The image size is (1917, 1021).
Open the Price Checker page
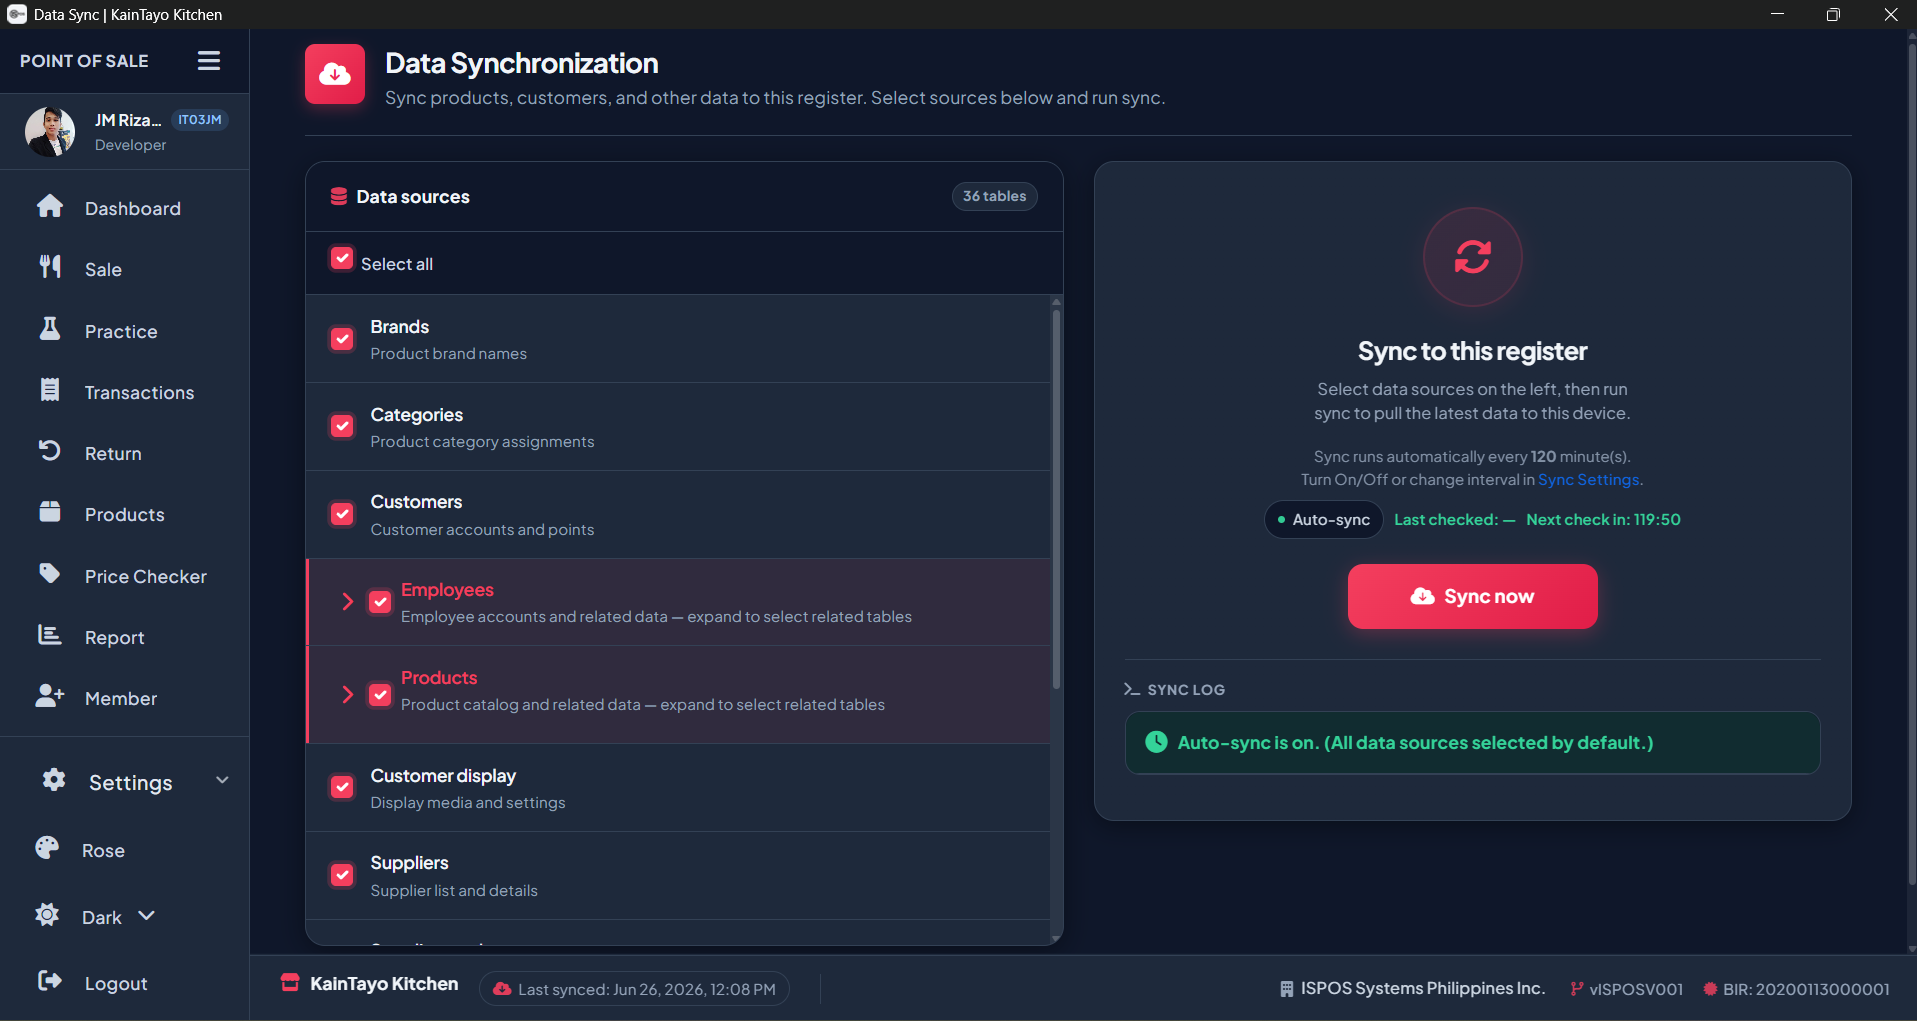124,576
